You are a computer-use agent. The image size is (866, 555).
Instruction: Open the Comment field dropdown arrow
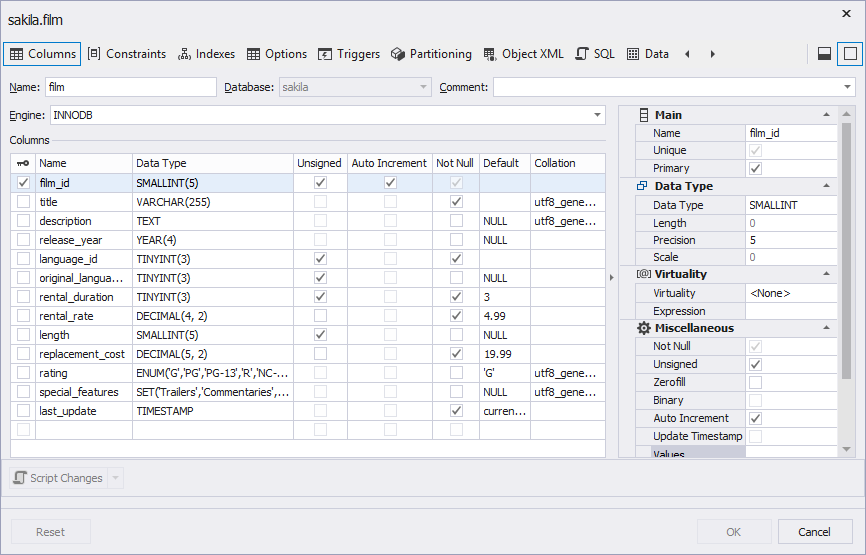point(847,87)
